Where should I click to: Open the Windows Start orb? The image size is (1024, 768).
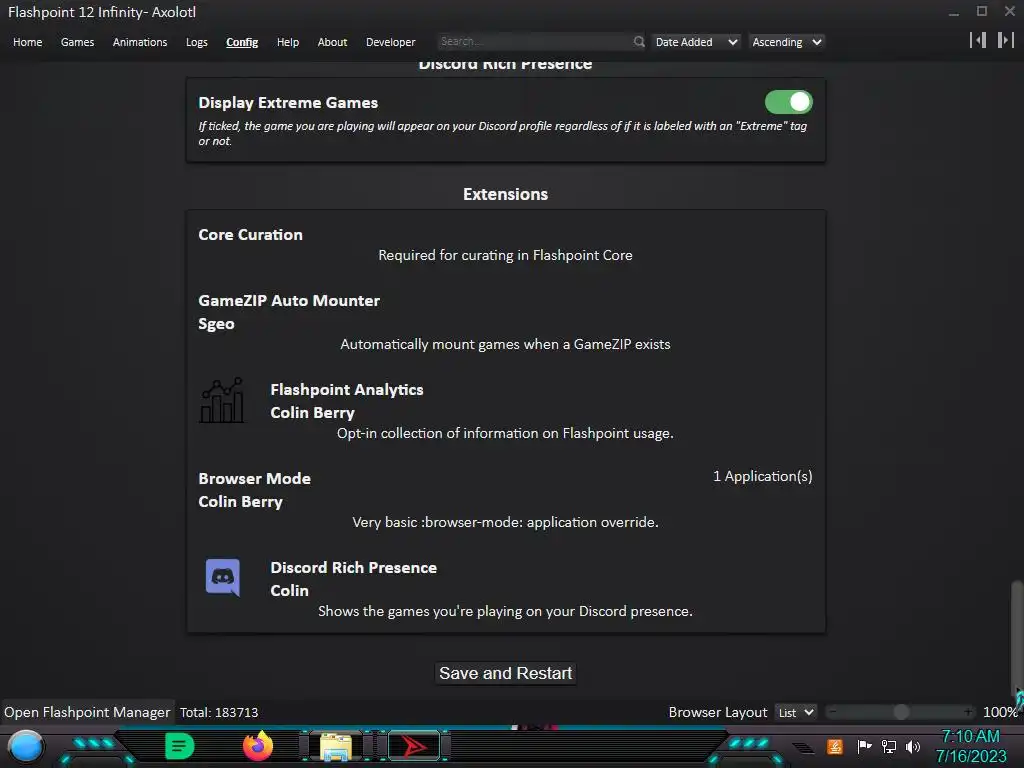click(25, 746)
